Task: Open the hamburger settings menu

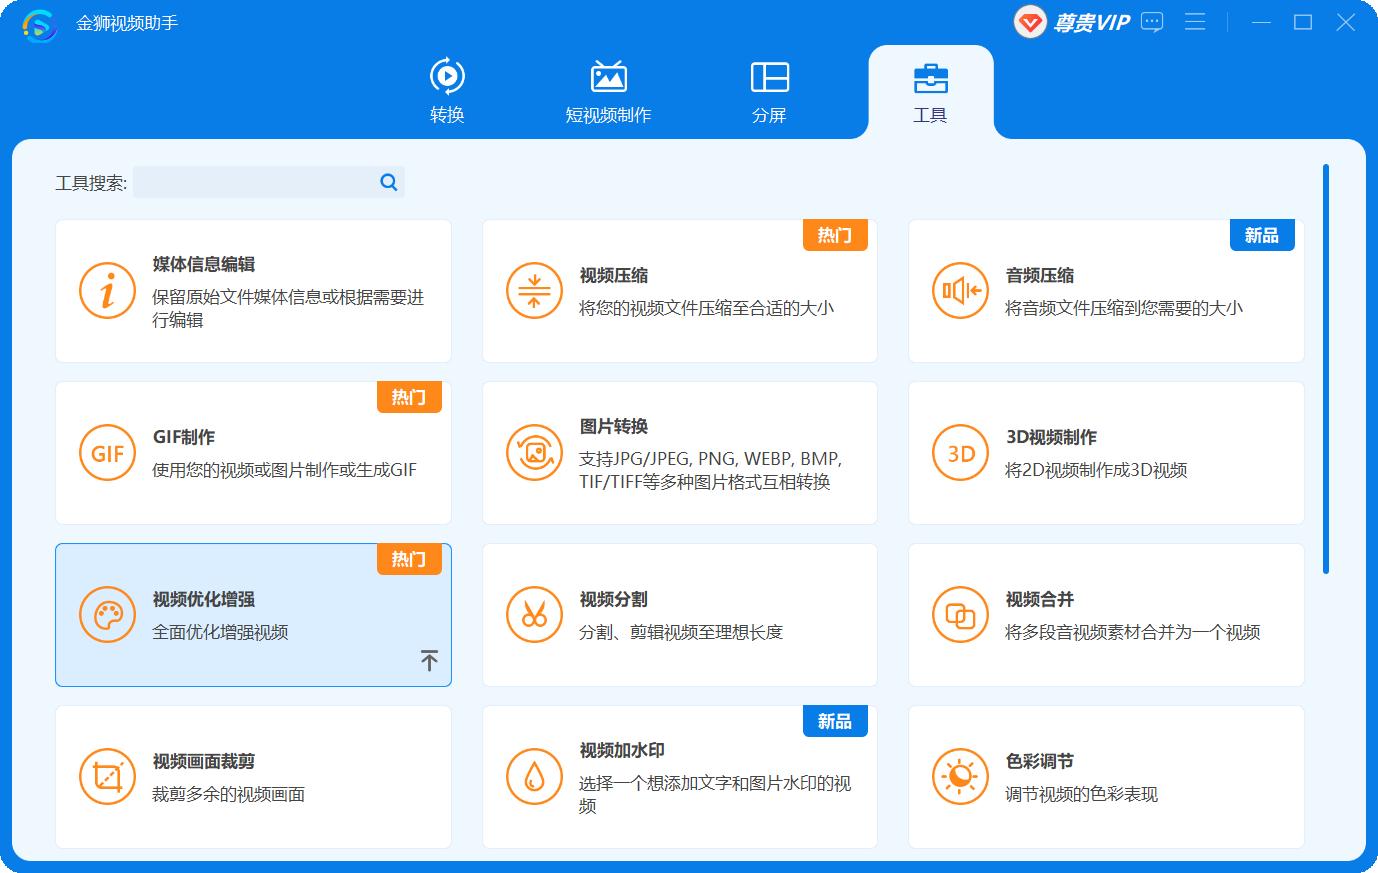Action: (1195, 21)
